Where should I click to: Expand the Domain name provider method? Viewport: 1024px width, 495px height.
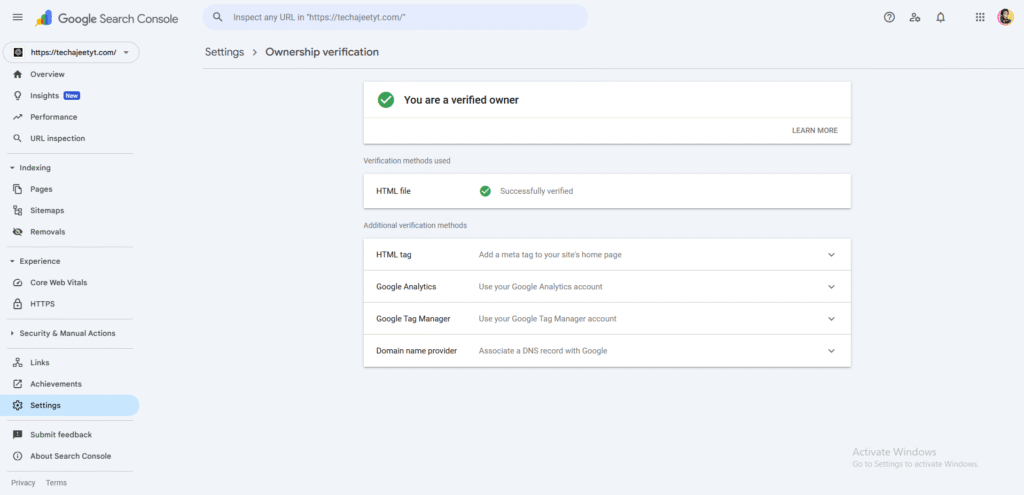point(830,351)
